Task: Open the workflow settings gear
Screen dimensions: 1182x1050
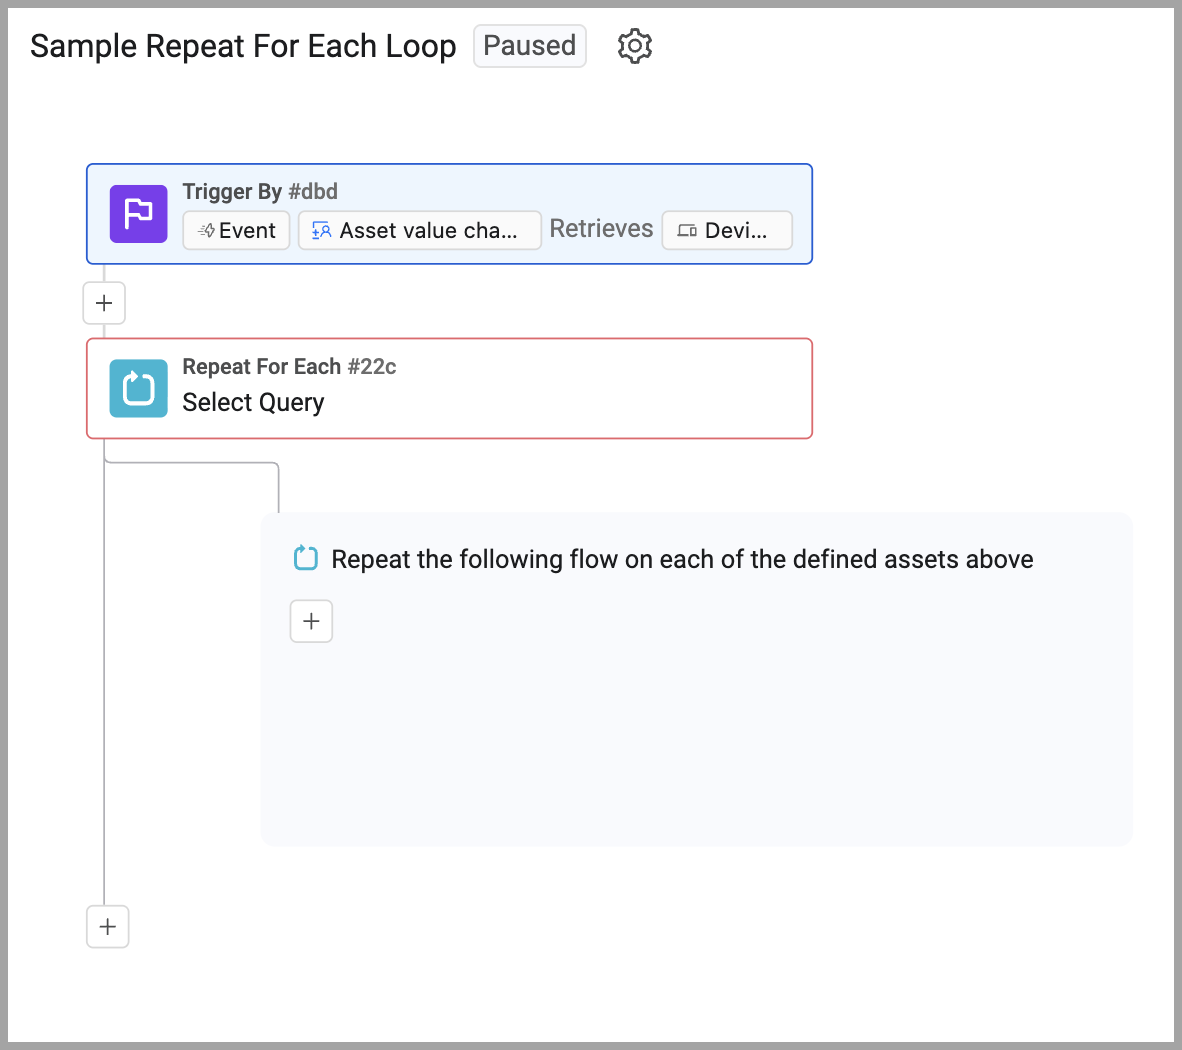Action: pyautogui.click(x=634, y=46)
